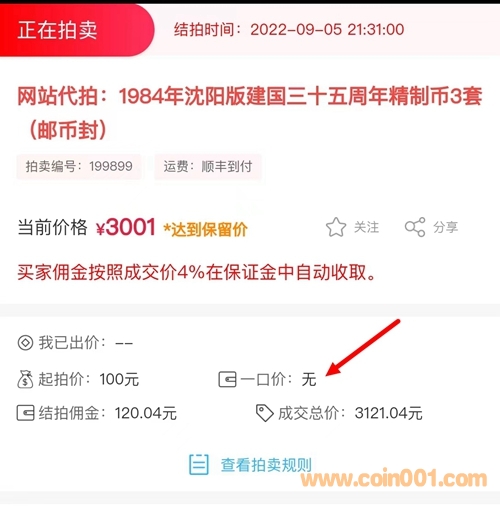This screenshot has height=506, width=500.
Task: Tap the 运费 顺丰到付 shipping tag
Action: (x=208, y=166)
